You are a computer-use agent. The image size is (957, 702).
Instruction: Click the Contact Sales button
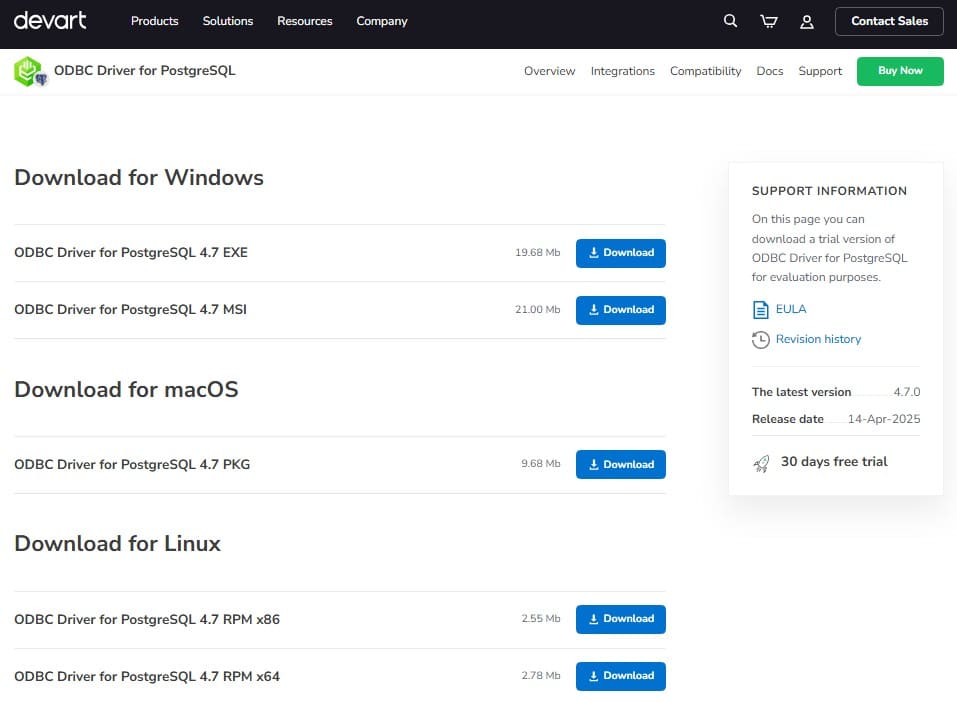point(889,21)
